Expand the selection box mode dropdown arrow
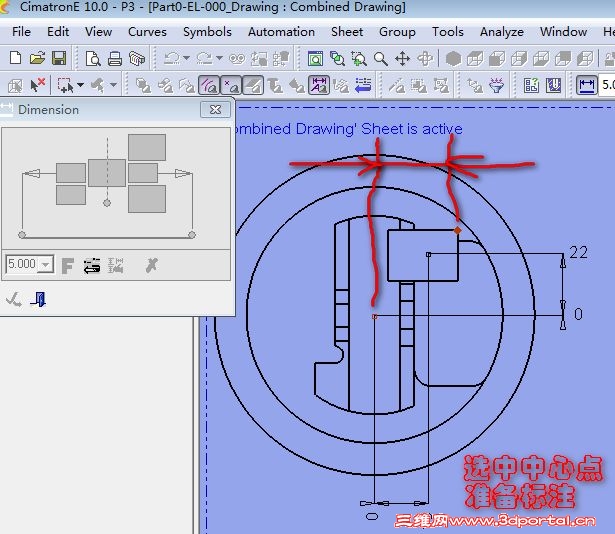Viewport: 615px width, 534px height. [80, 85]
